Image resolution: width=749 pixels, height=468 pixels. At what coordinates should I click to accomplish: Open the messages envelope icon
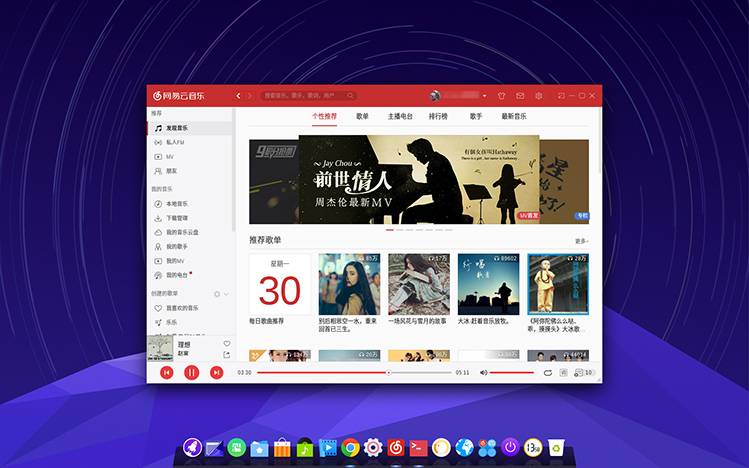coord(520,96)
